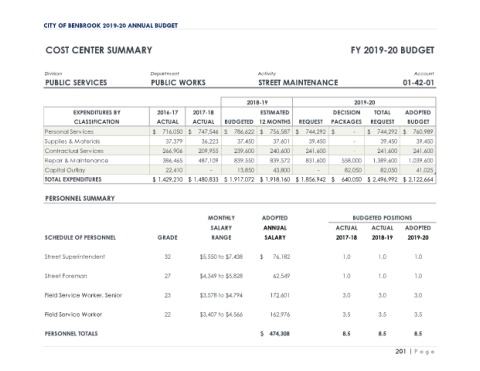Click the Street Superintendent salary 76,182

(281, 257)
